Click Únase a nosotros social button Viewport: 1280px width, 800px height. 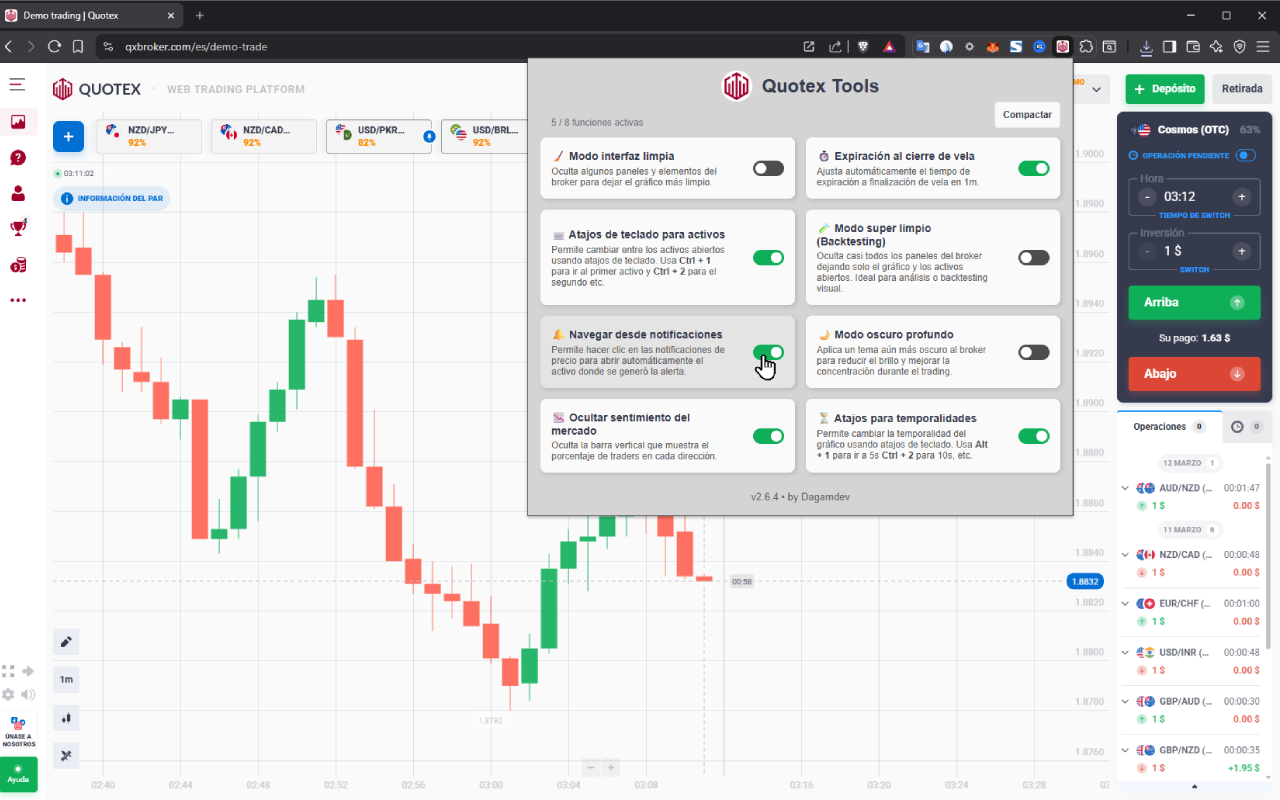[18, 732]
